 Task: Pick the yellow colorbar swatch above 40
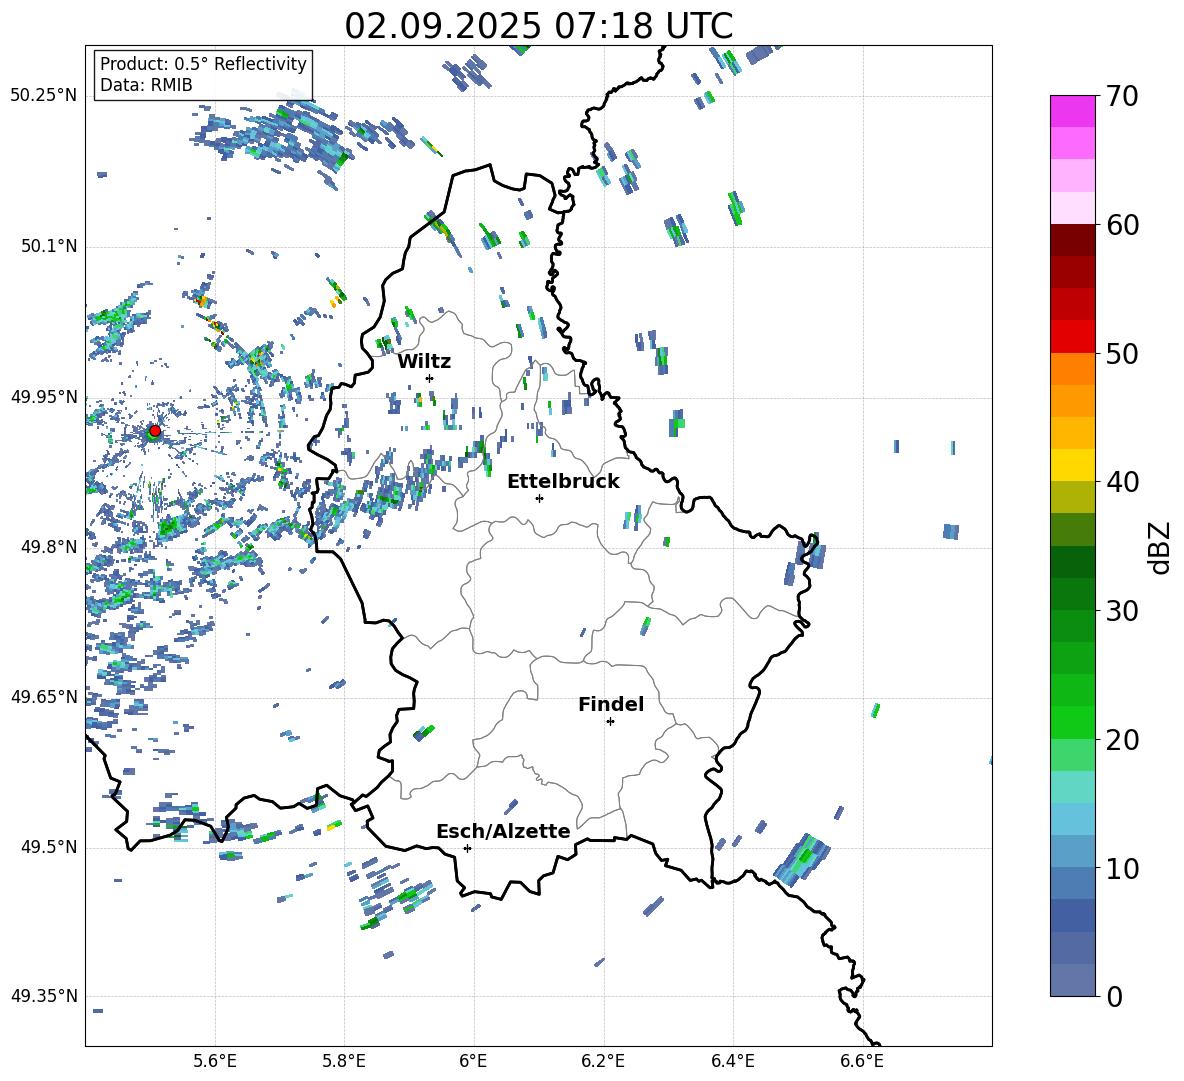(1073, 465)
